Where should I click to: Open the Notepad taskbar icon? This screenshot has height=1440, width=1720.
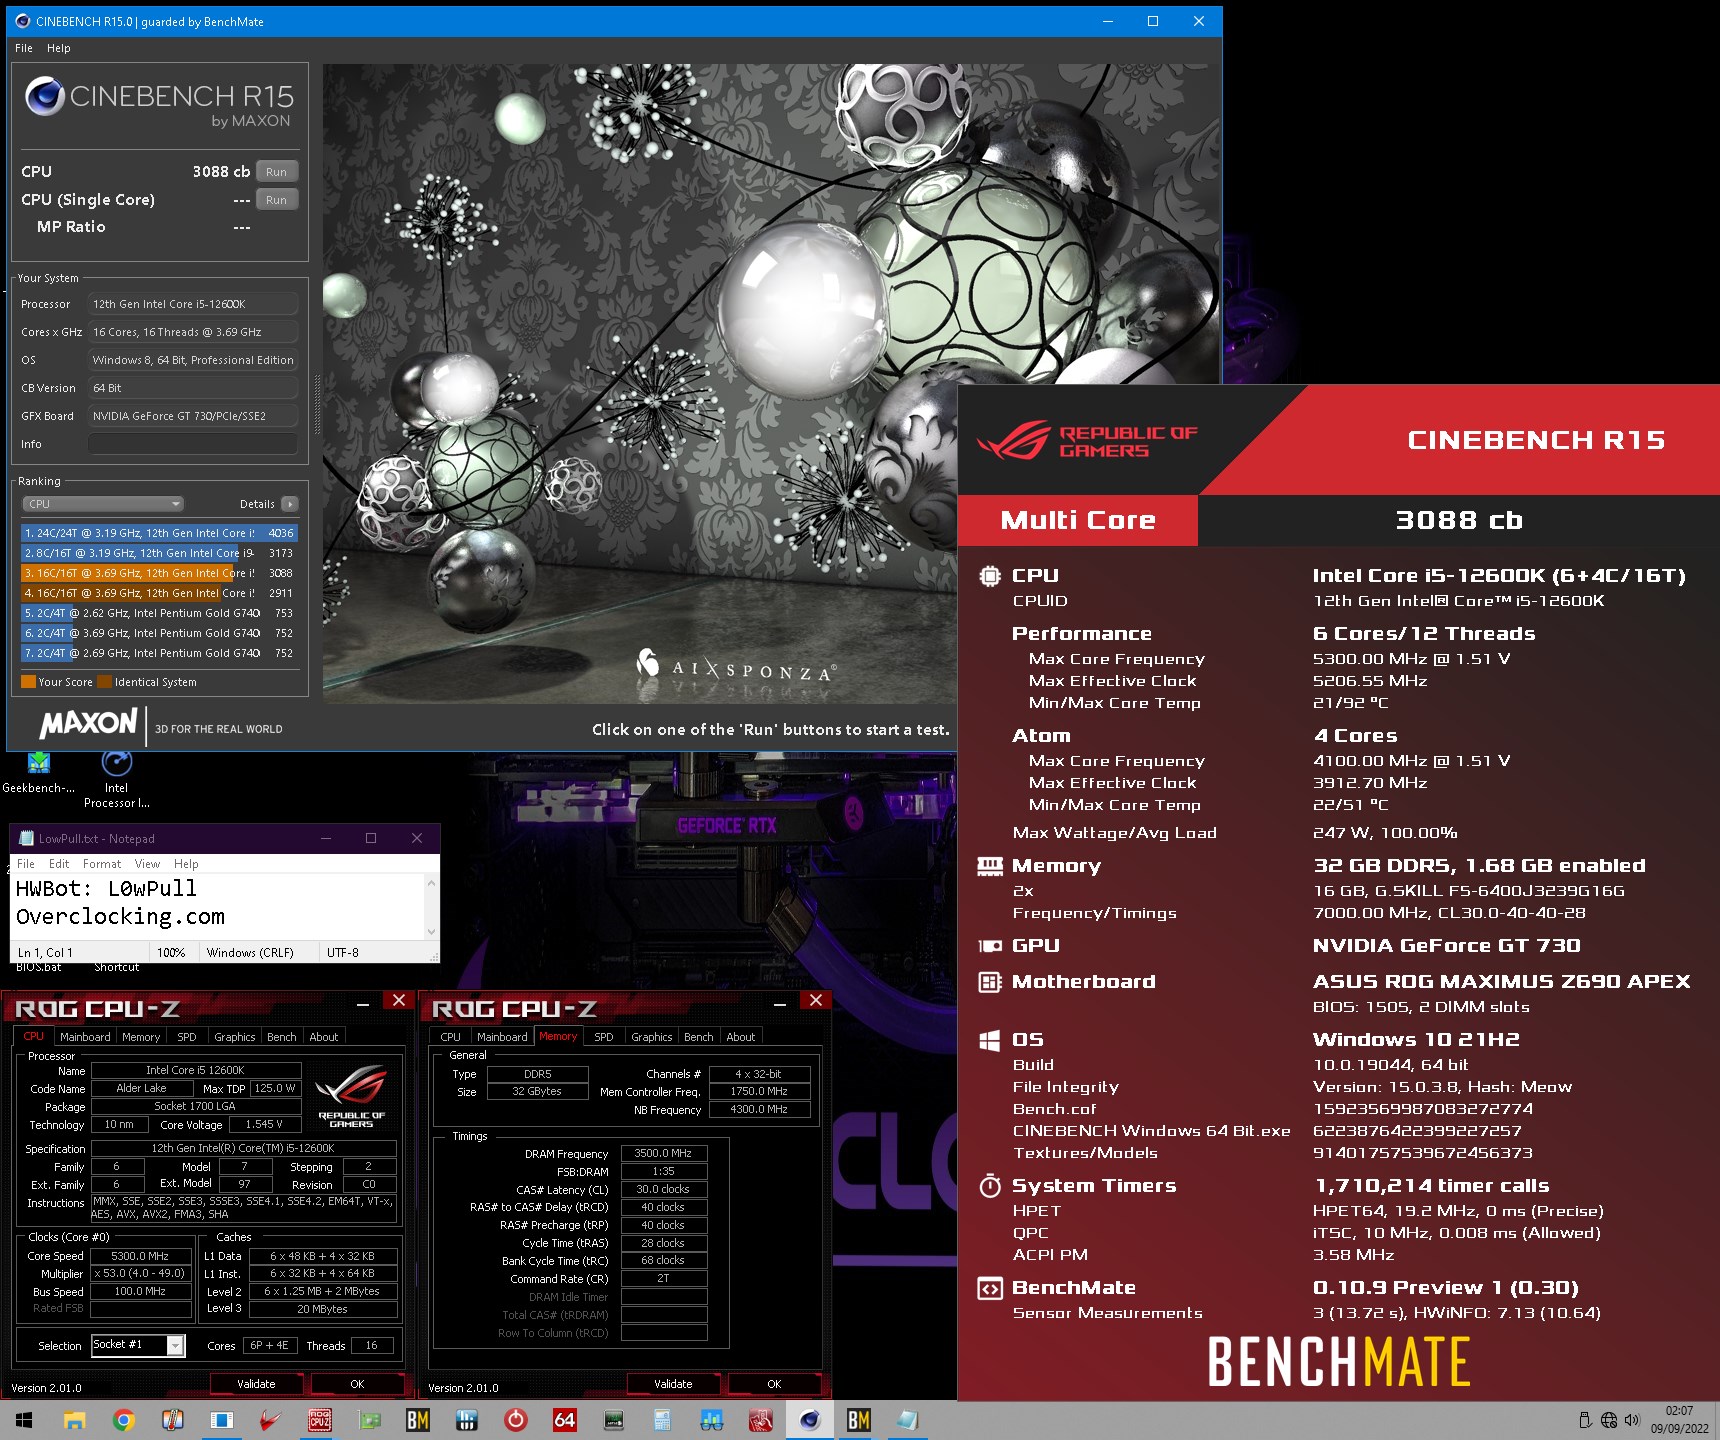[908, 1420]
